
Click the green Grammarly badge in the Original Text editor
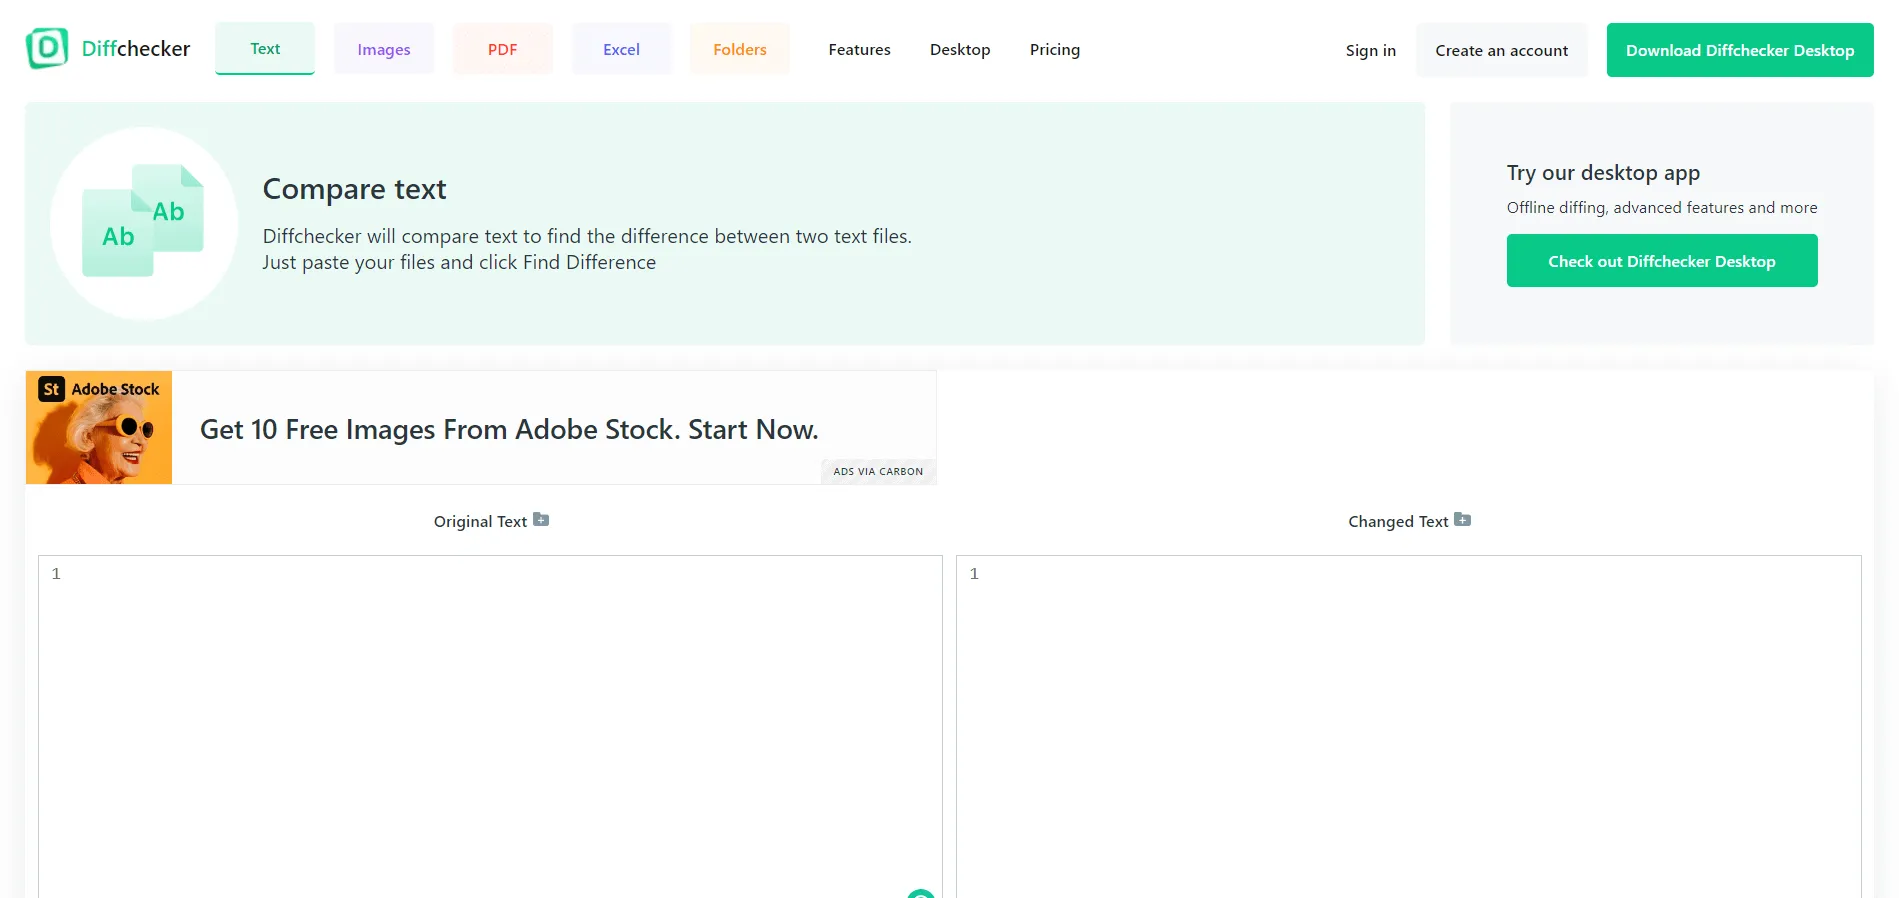(x=921, y=893)
